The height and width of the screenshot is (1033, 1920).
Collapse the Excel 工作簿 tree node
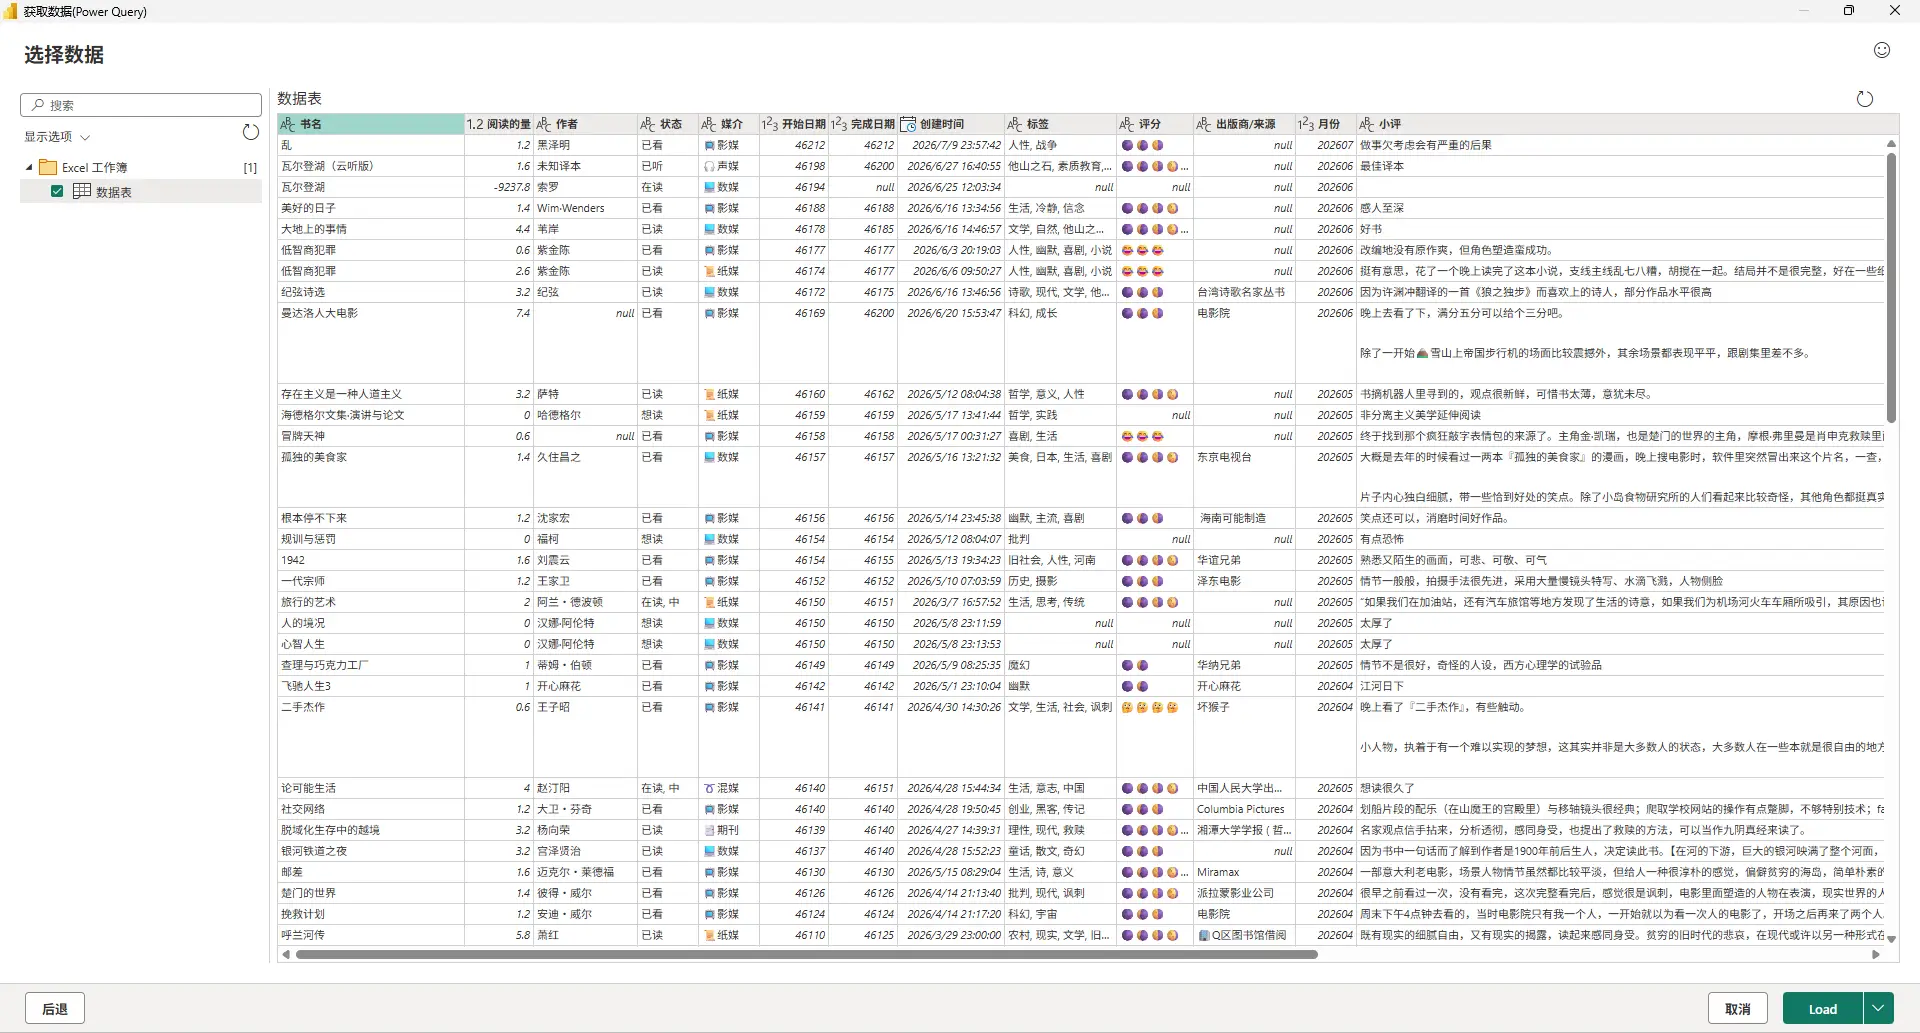29,168
